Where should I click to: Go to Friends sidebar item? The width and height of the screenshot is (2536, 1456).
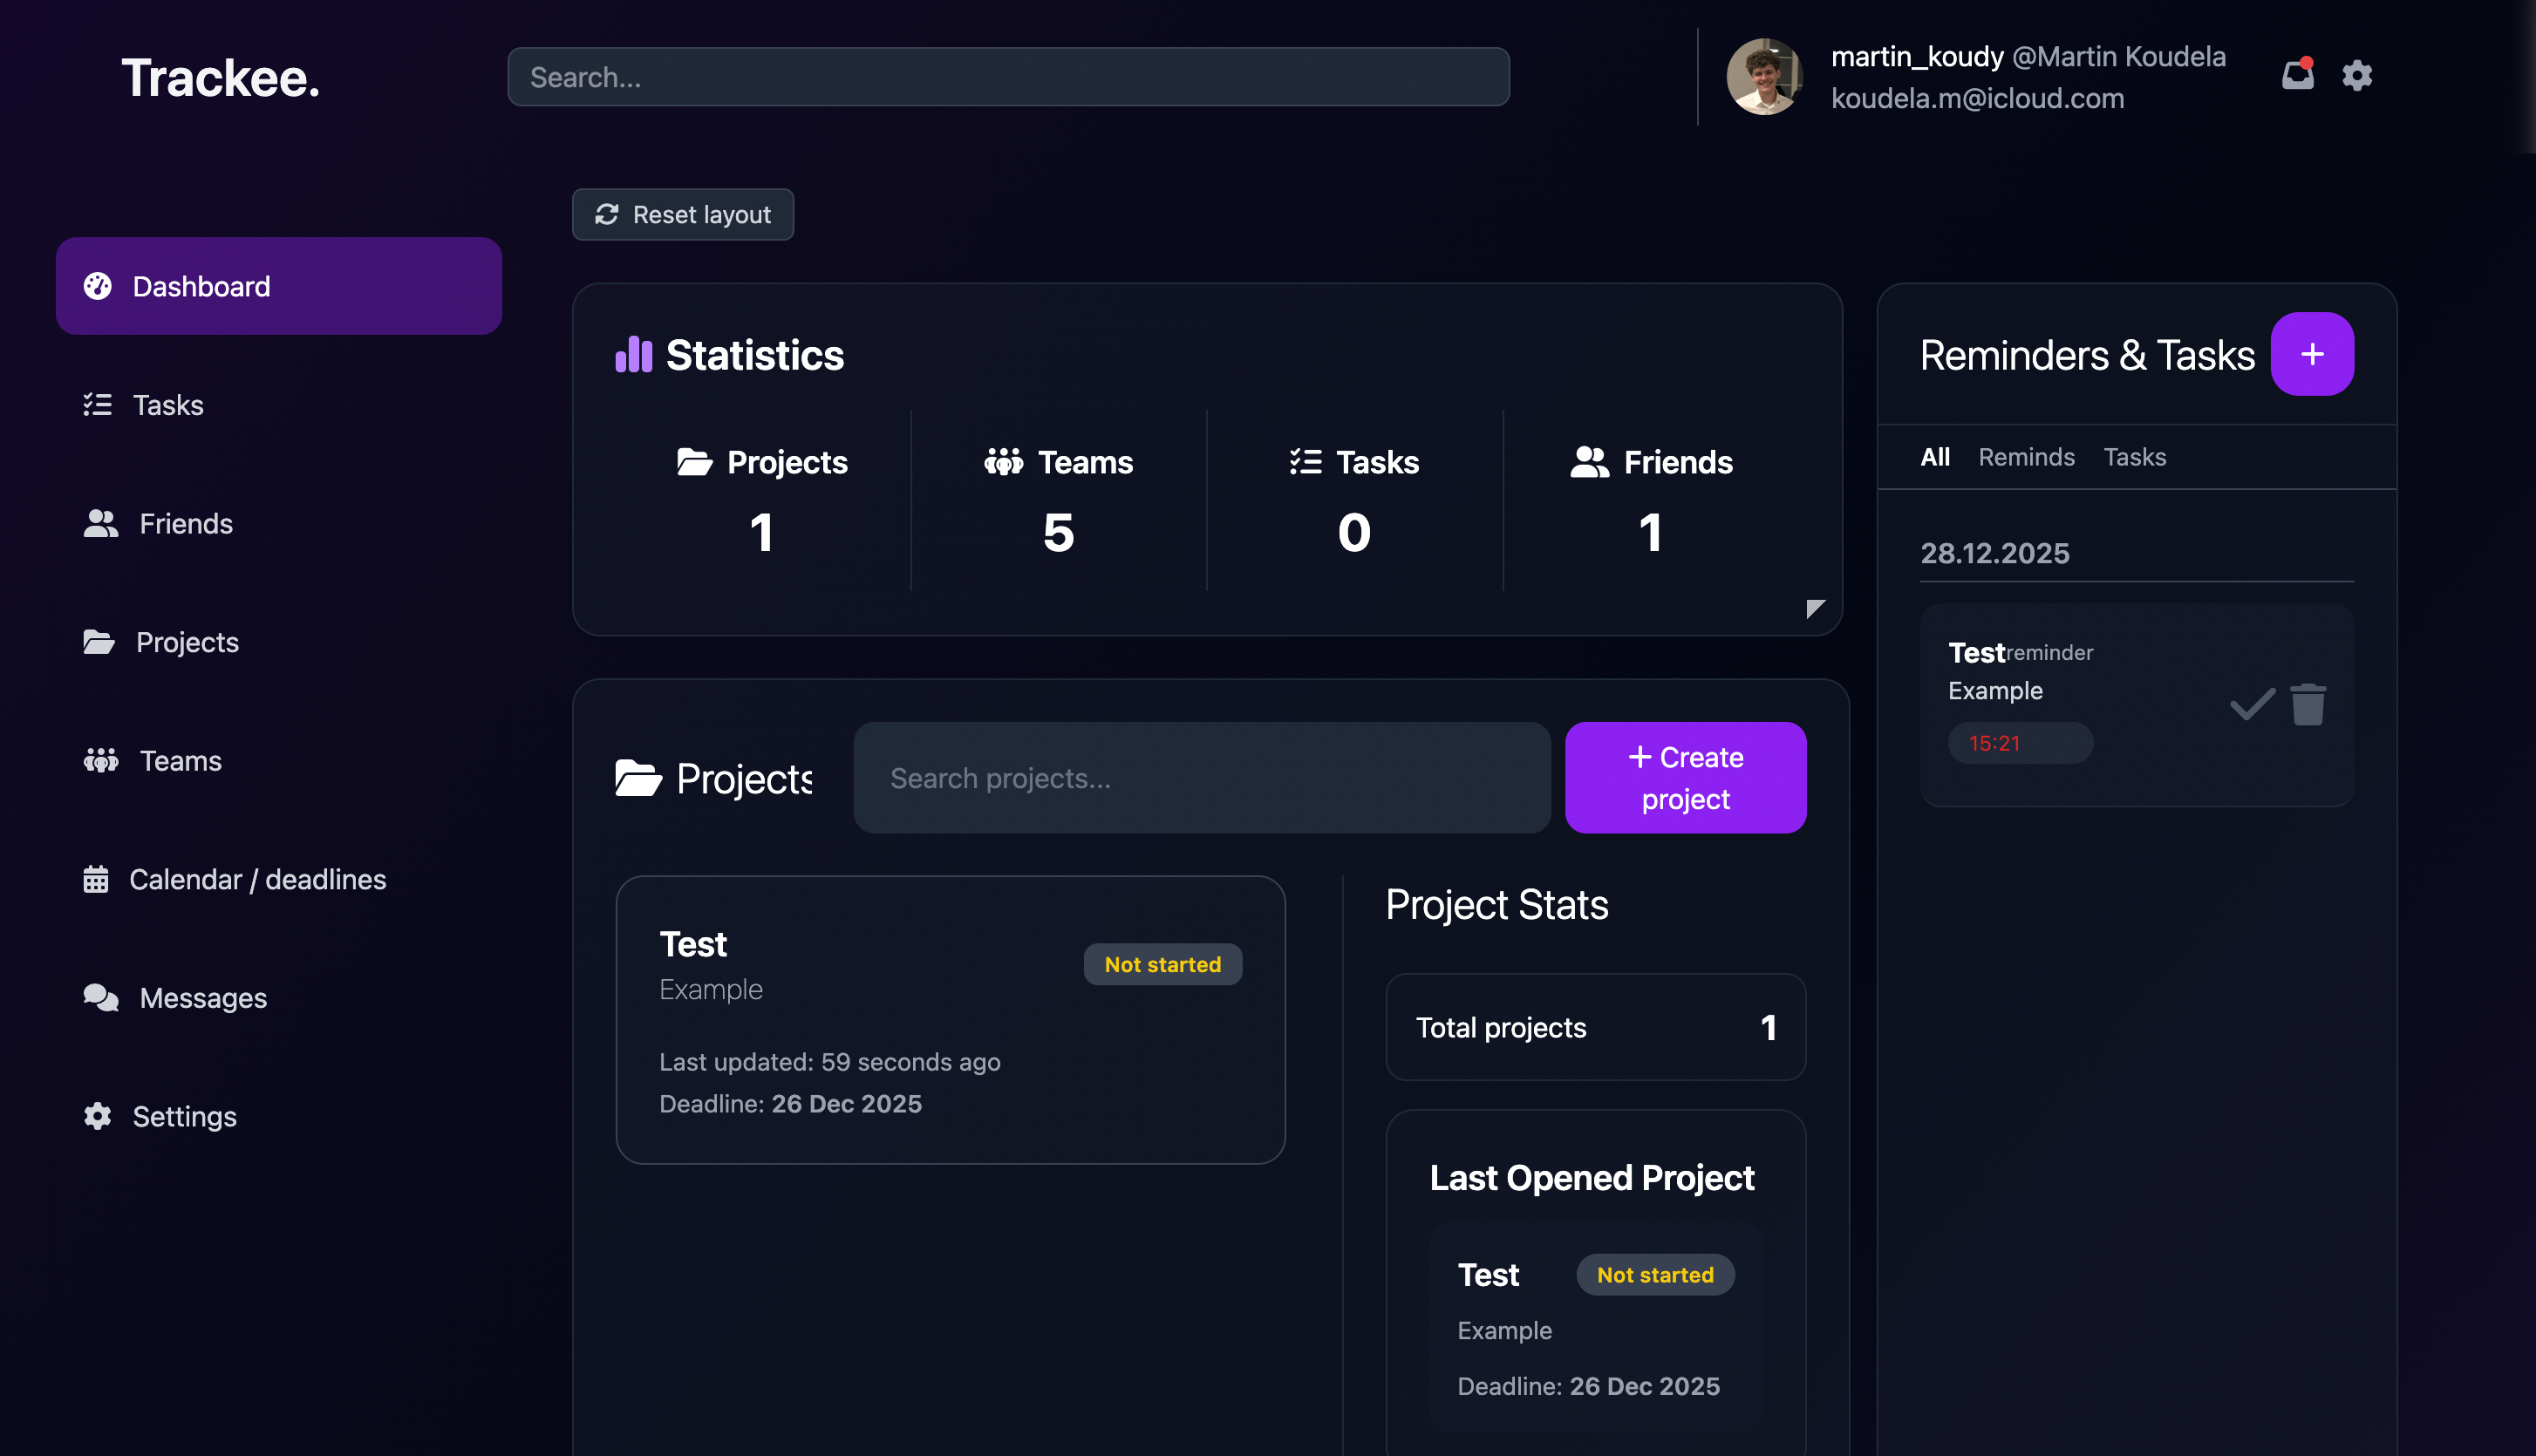coord(185,523)
